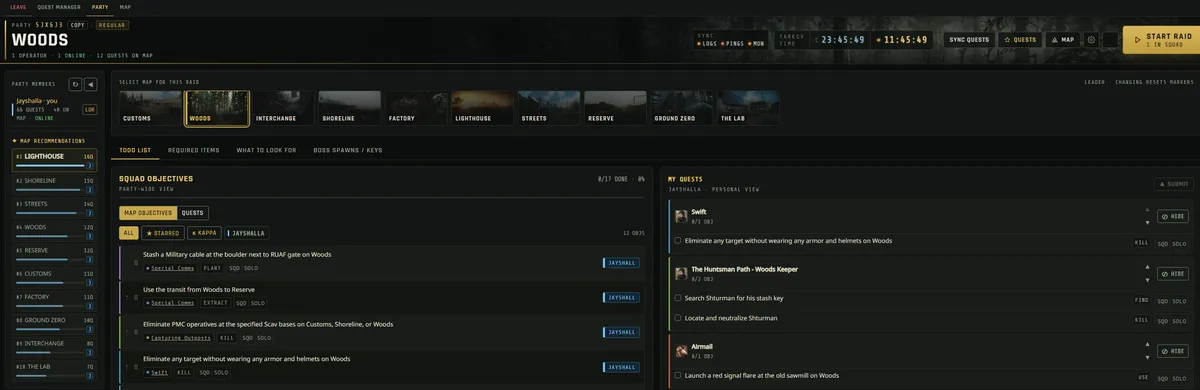The image size is (1200, 390).
Task: Open the Required Items tab
Action: pos(193,150)
